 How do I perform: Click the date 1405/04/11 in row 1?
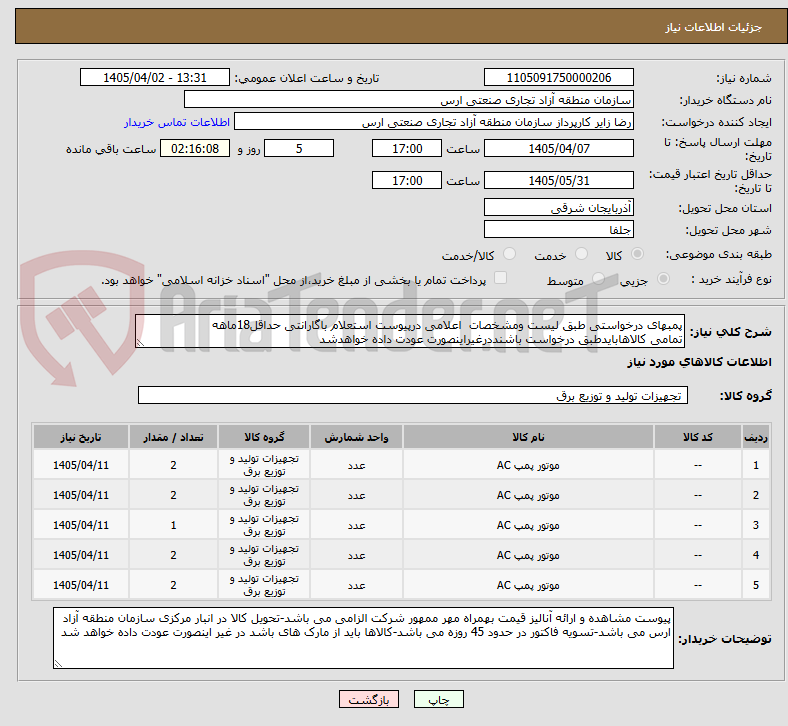[81, 465]
